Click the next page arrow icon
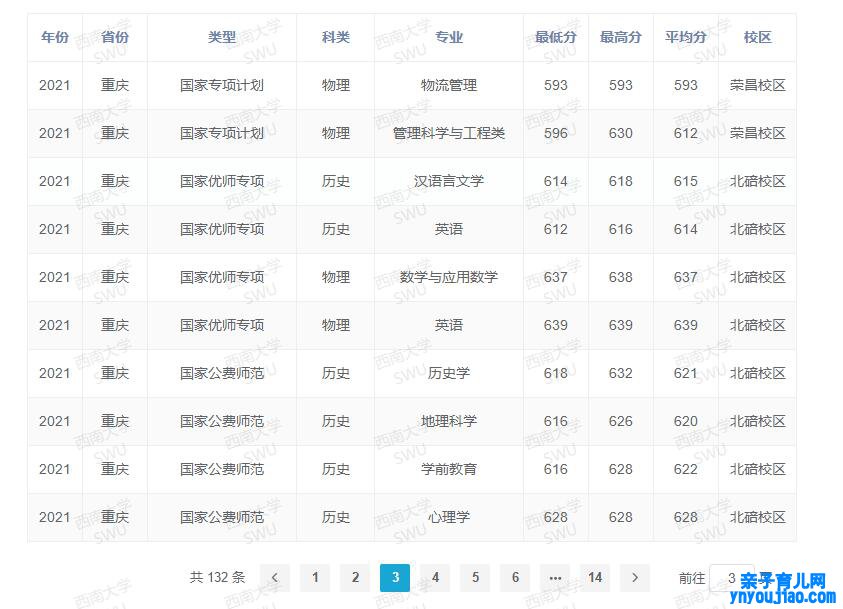This screenshot has height=609, width=843. pos(635,578)
